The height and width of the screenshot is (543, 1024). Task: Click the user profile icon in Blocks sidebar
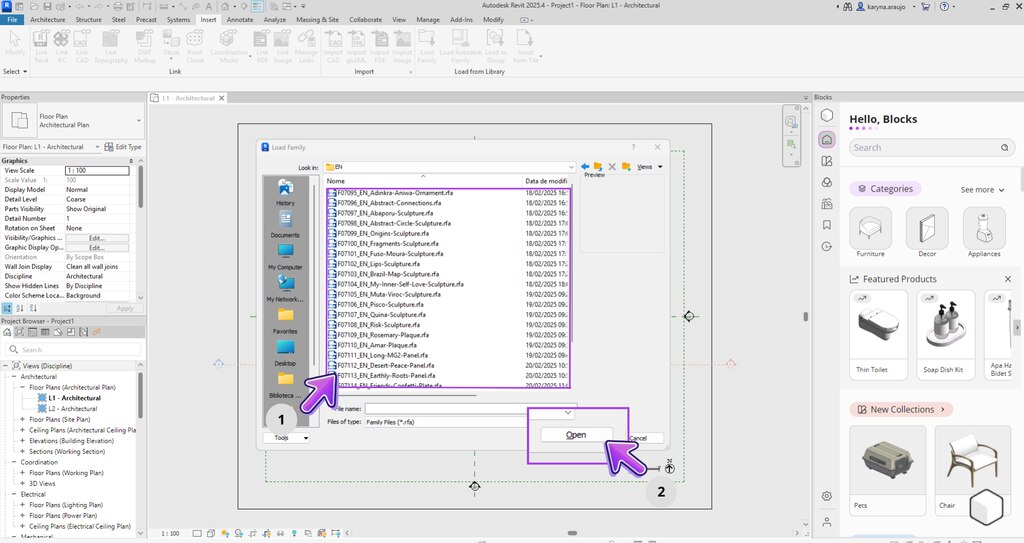827,521
